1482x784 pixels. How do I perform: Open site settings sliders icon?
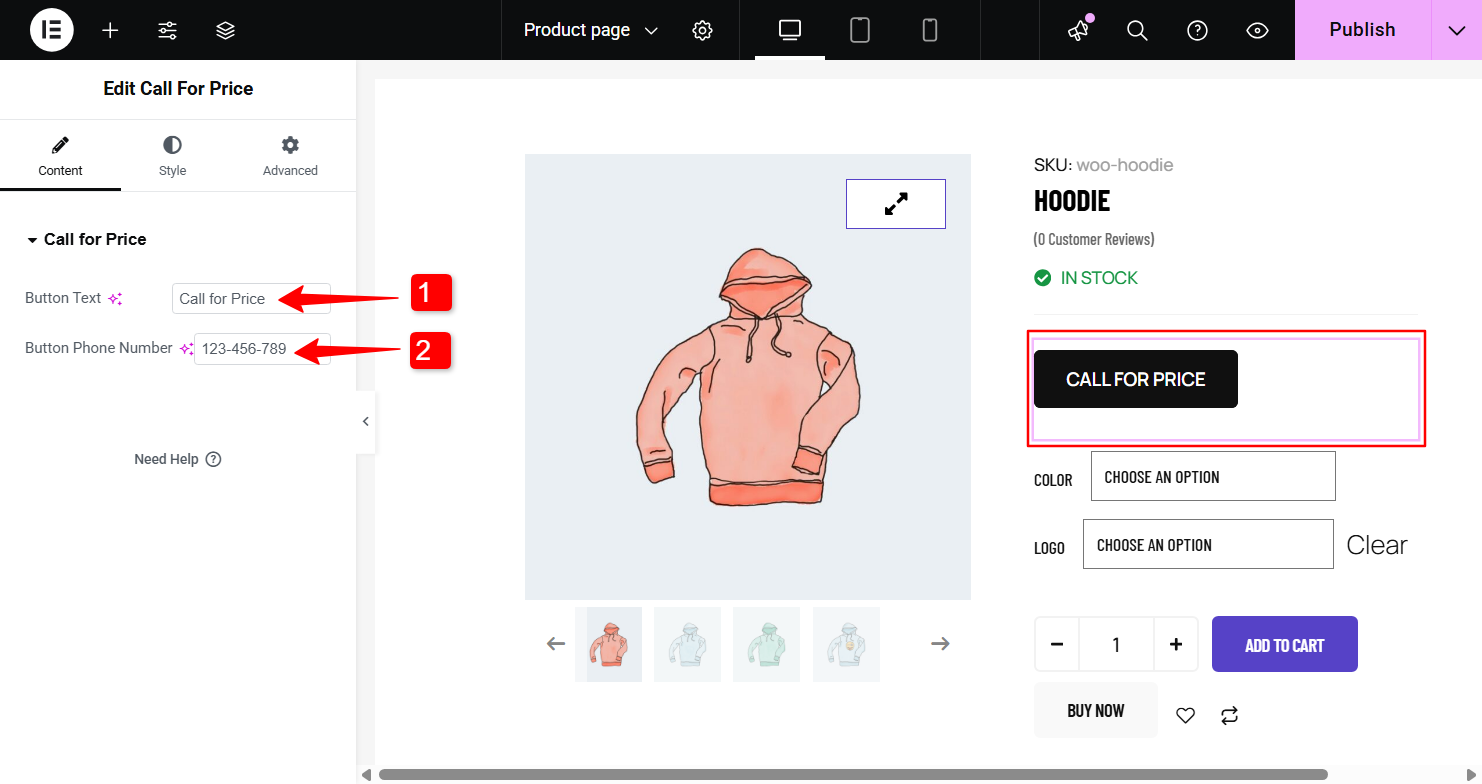coord(168,30)
